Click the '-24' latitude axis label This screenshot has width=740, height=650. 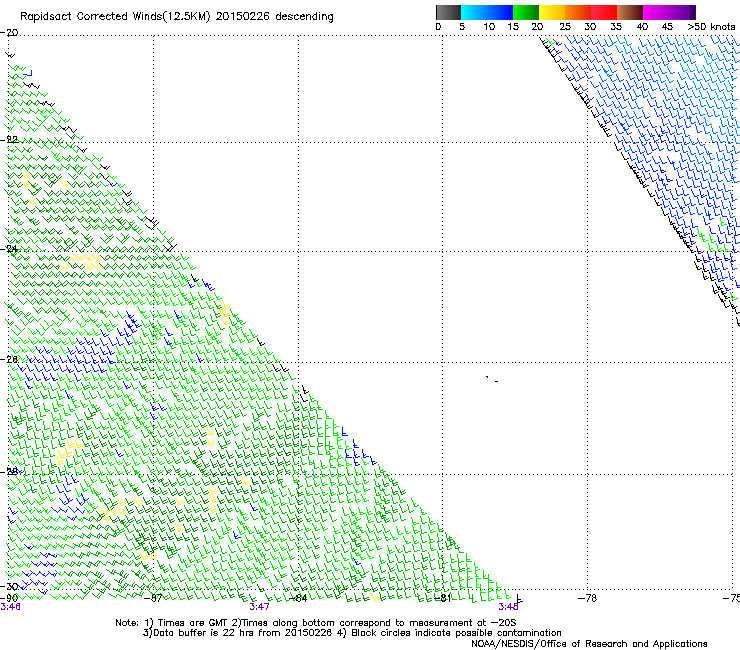tap(9, 249)
